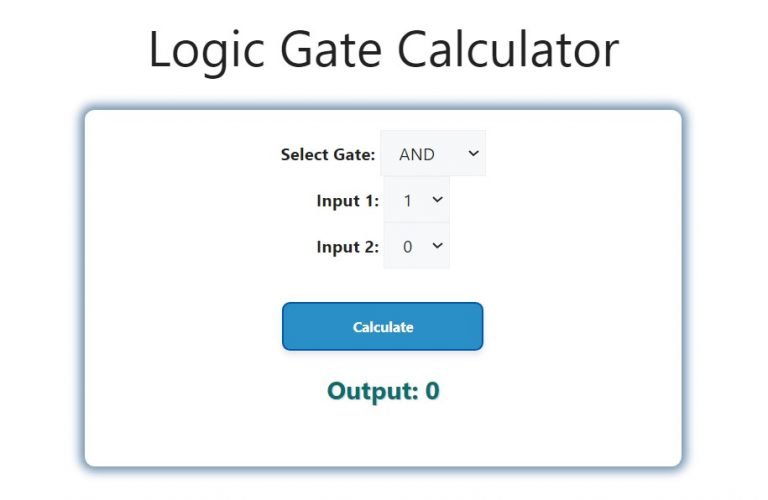Click the chevron arrow in Input 1 box
768x500 pixels.
pos(437,200)
